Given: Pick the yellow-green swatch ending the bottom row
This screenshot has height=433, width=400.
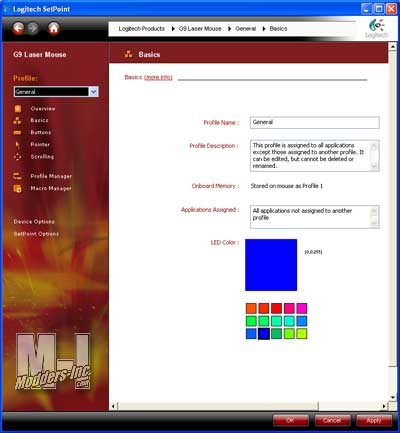Looking at the screenshot, I should [x=302, y=334].
